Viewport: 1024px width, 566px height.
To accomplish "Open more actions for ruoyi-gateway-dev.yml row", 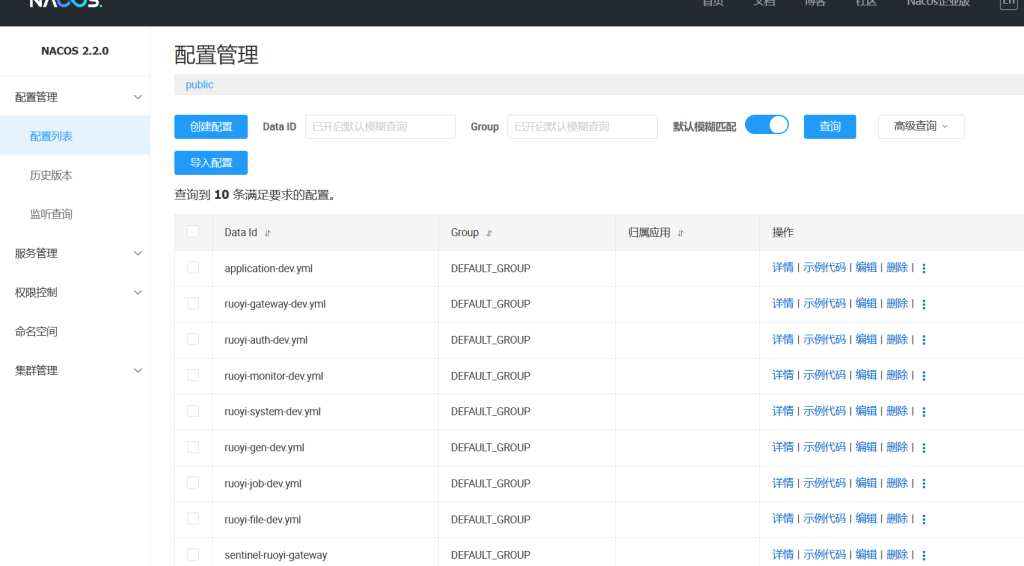I will click(x=923, y=304).
